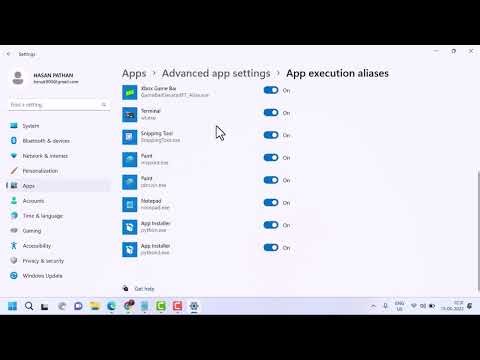Turn off the Xbox Game Bar alias toggle
Screen dimensions: 480x360
point(271,90)
